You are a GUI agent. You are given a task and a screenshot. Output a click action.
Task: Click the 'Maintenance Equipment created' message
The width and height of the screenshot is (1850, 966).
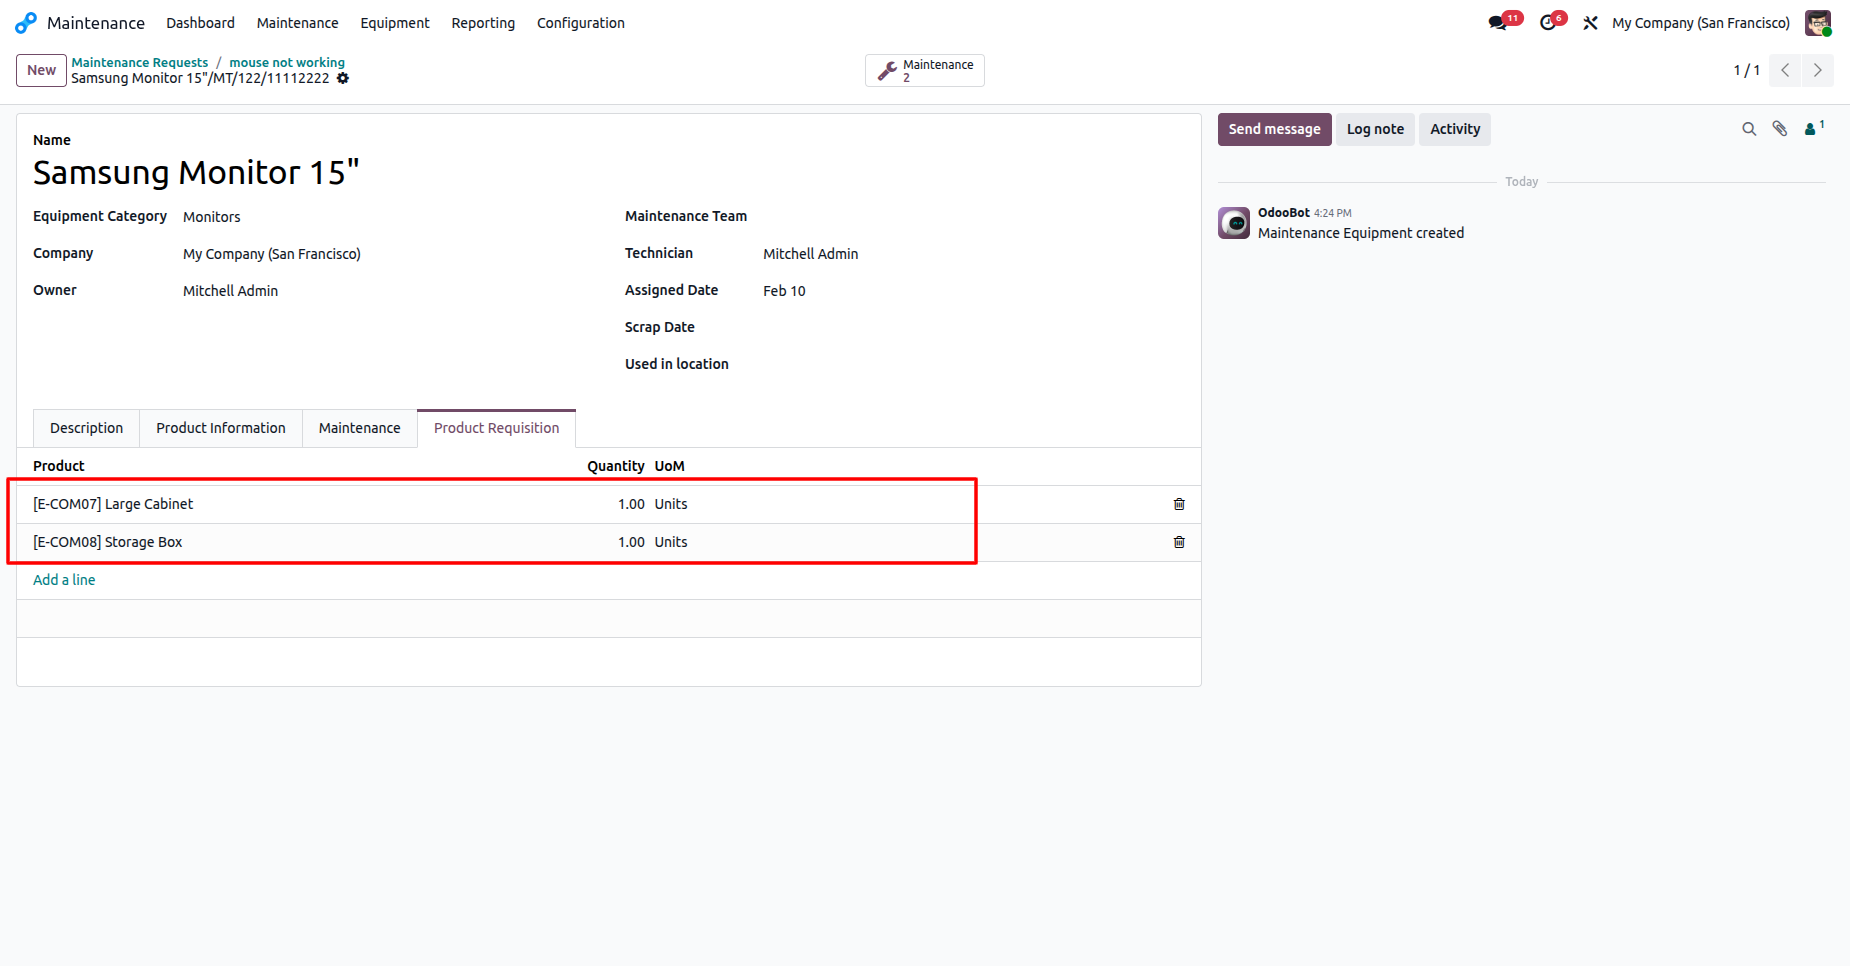coord(1361,233)
